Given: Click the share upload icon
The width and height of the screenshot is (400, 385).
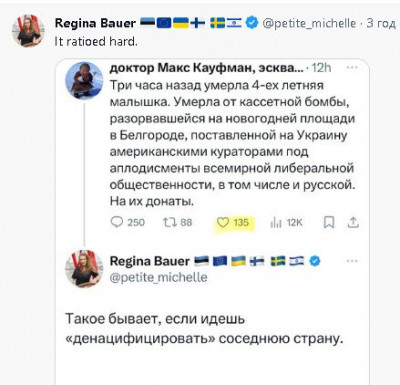Looking at the screenshot, I should [353, 222].
